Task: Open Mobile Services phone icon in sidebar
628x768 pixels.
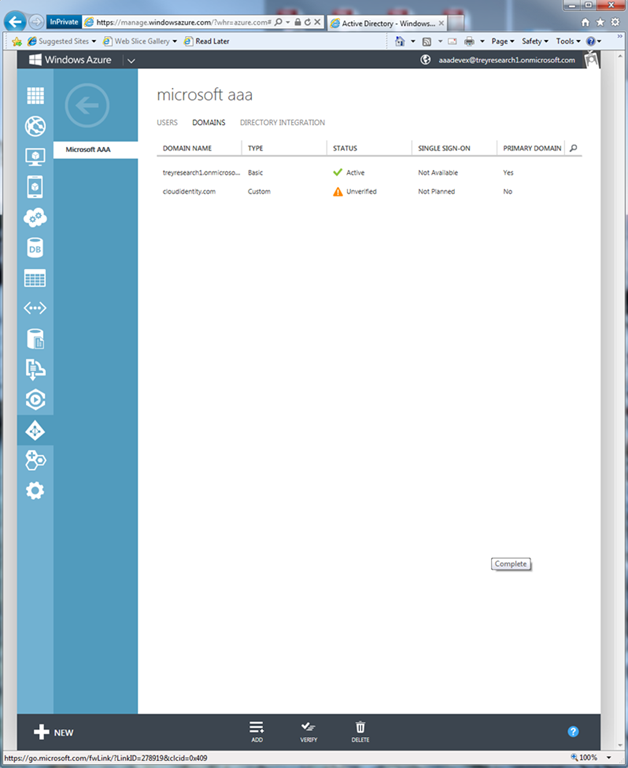Action: pos(35,187)
